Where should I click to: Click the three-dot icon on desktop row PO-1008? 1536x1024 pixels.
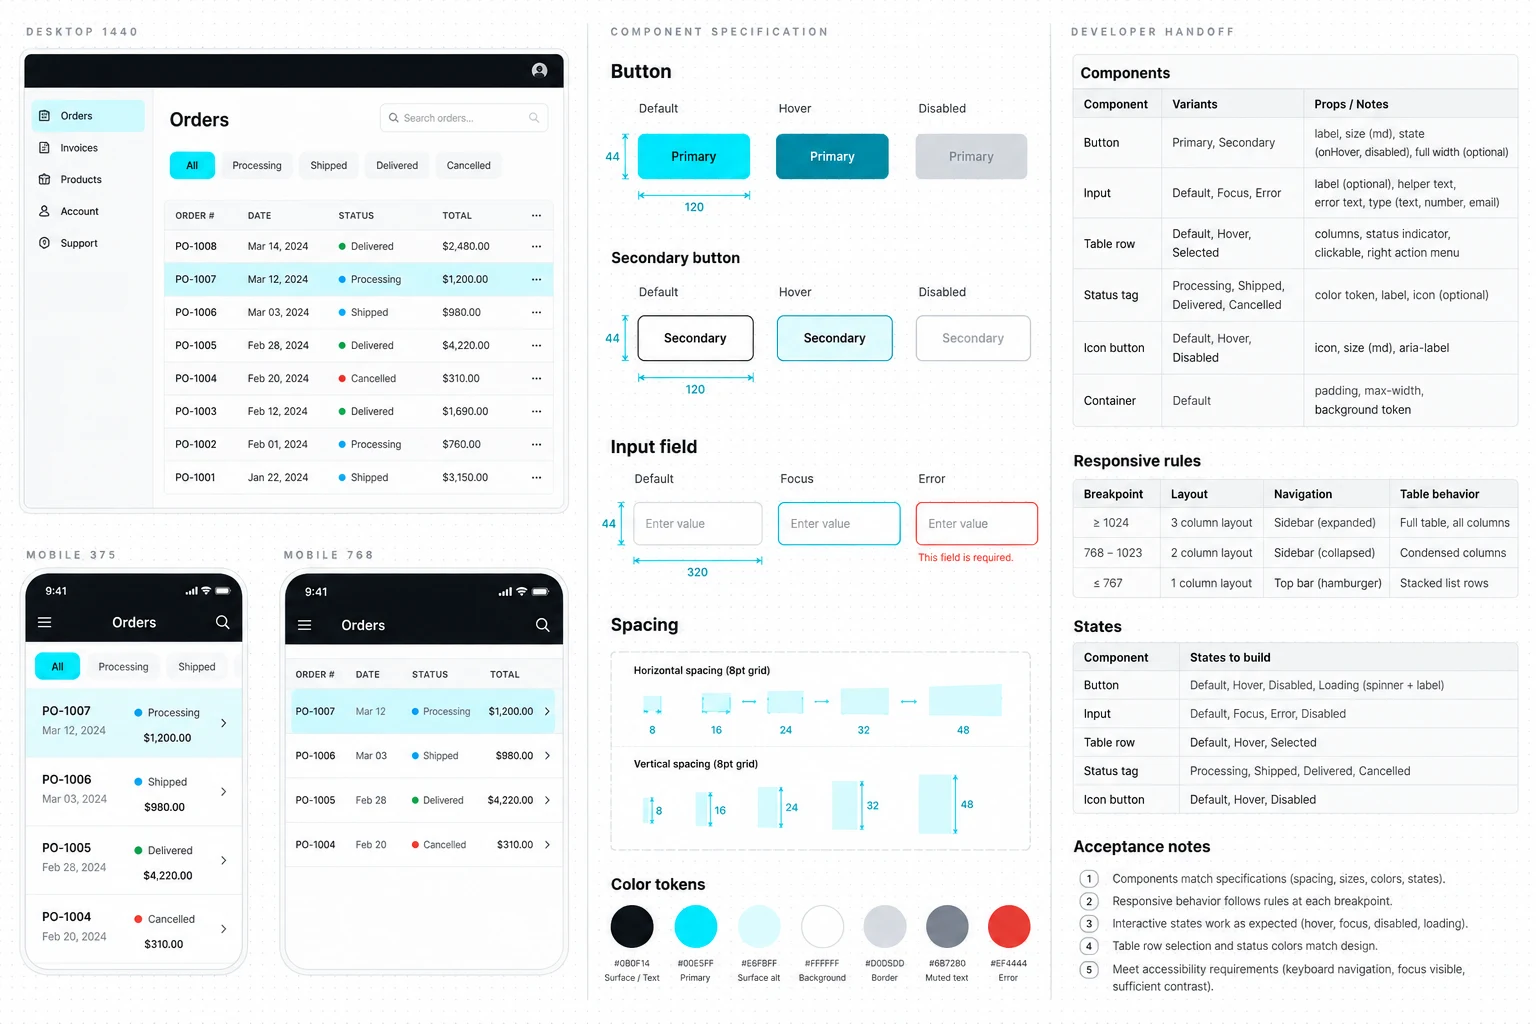pos(537,246)
